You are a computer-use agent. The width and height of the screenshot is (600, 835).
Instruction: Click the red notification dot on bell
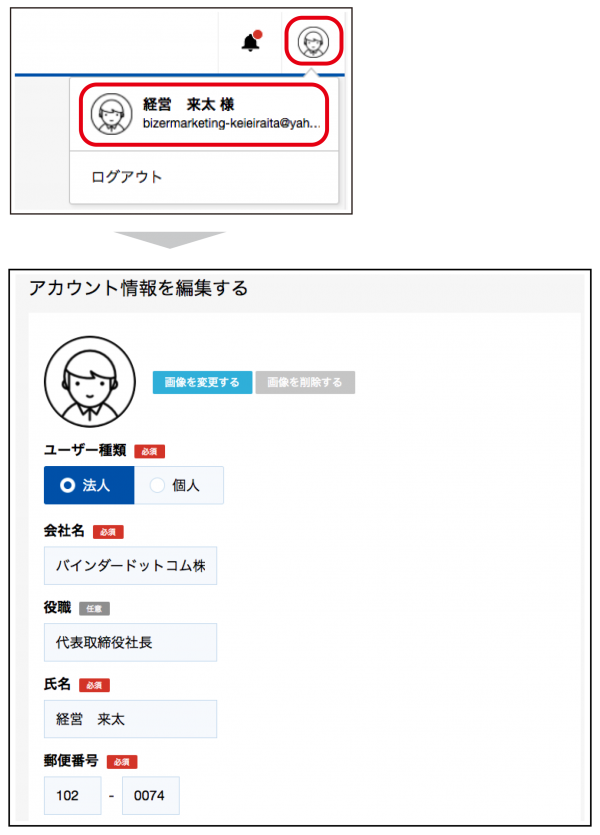(258, 35)
